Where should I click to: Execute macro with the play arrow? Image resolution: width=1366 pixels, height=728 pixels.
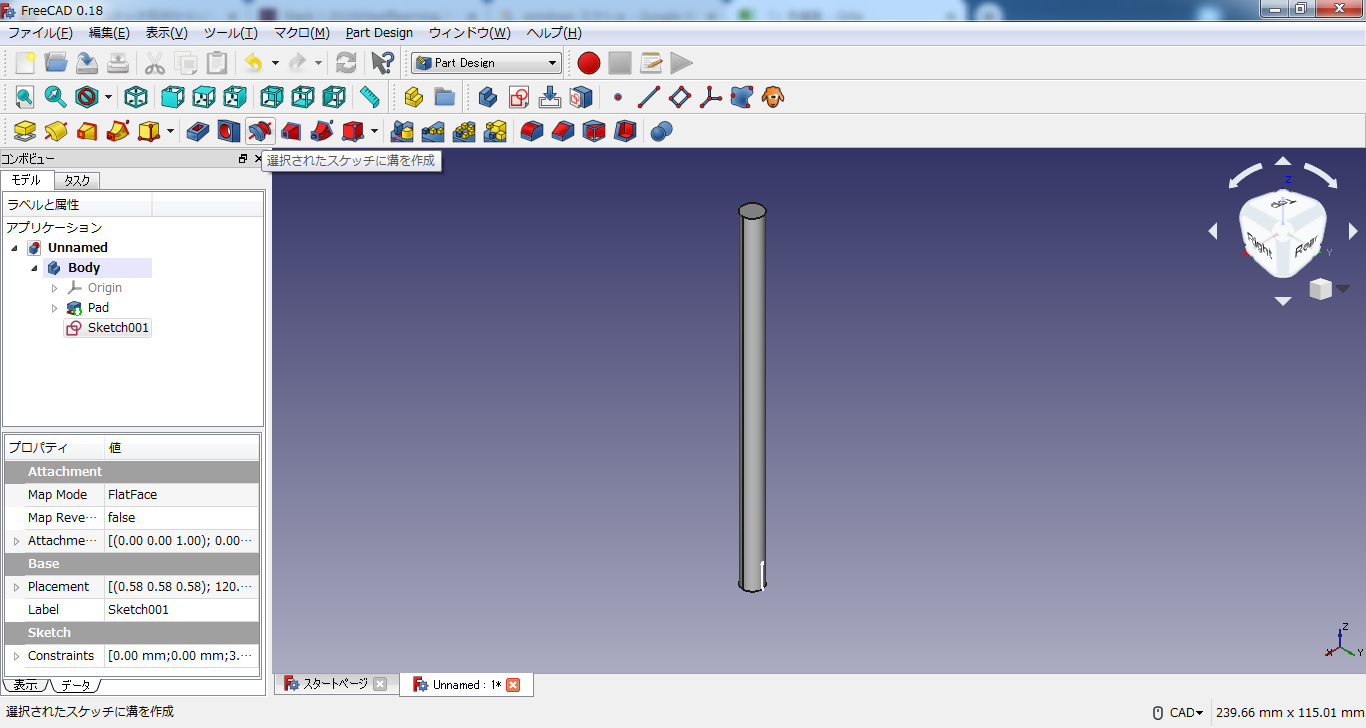(x=682, y=63)
